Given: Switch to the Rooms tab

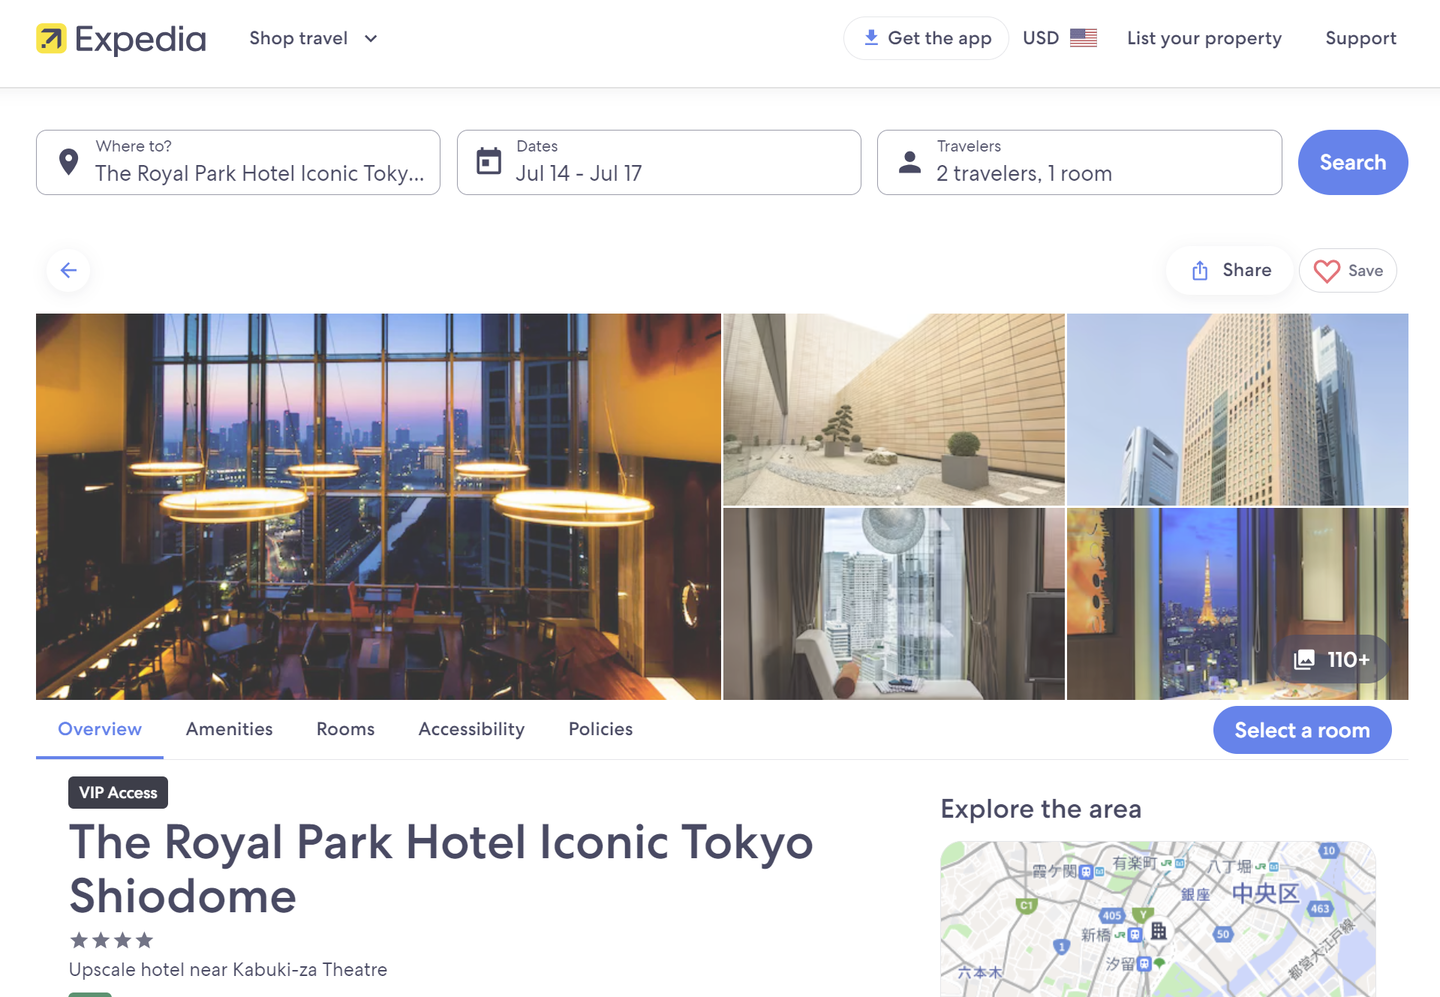Looking at the screenshot, I should 345,729.
